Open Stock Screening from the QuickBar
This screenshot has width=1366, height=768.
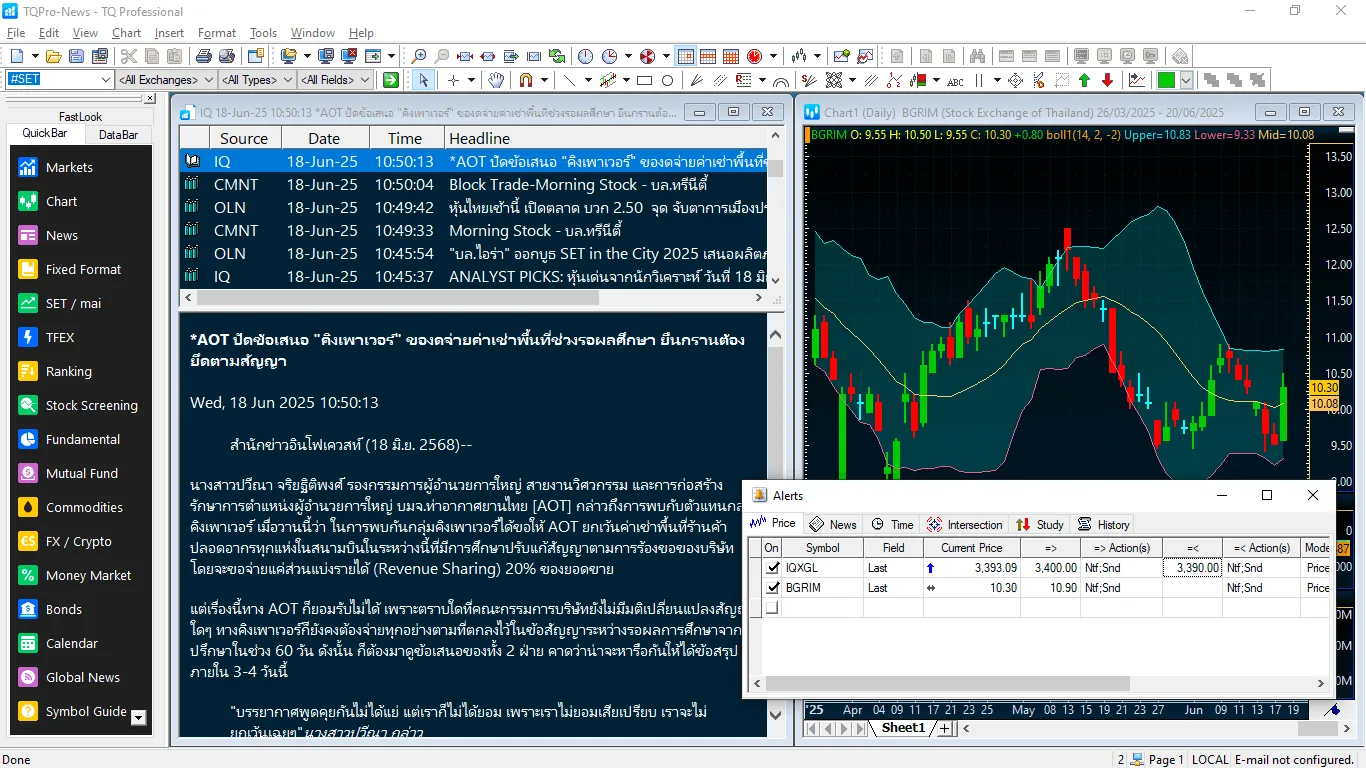point(91,405)
